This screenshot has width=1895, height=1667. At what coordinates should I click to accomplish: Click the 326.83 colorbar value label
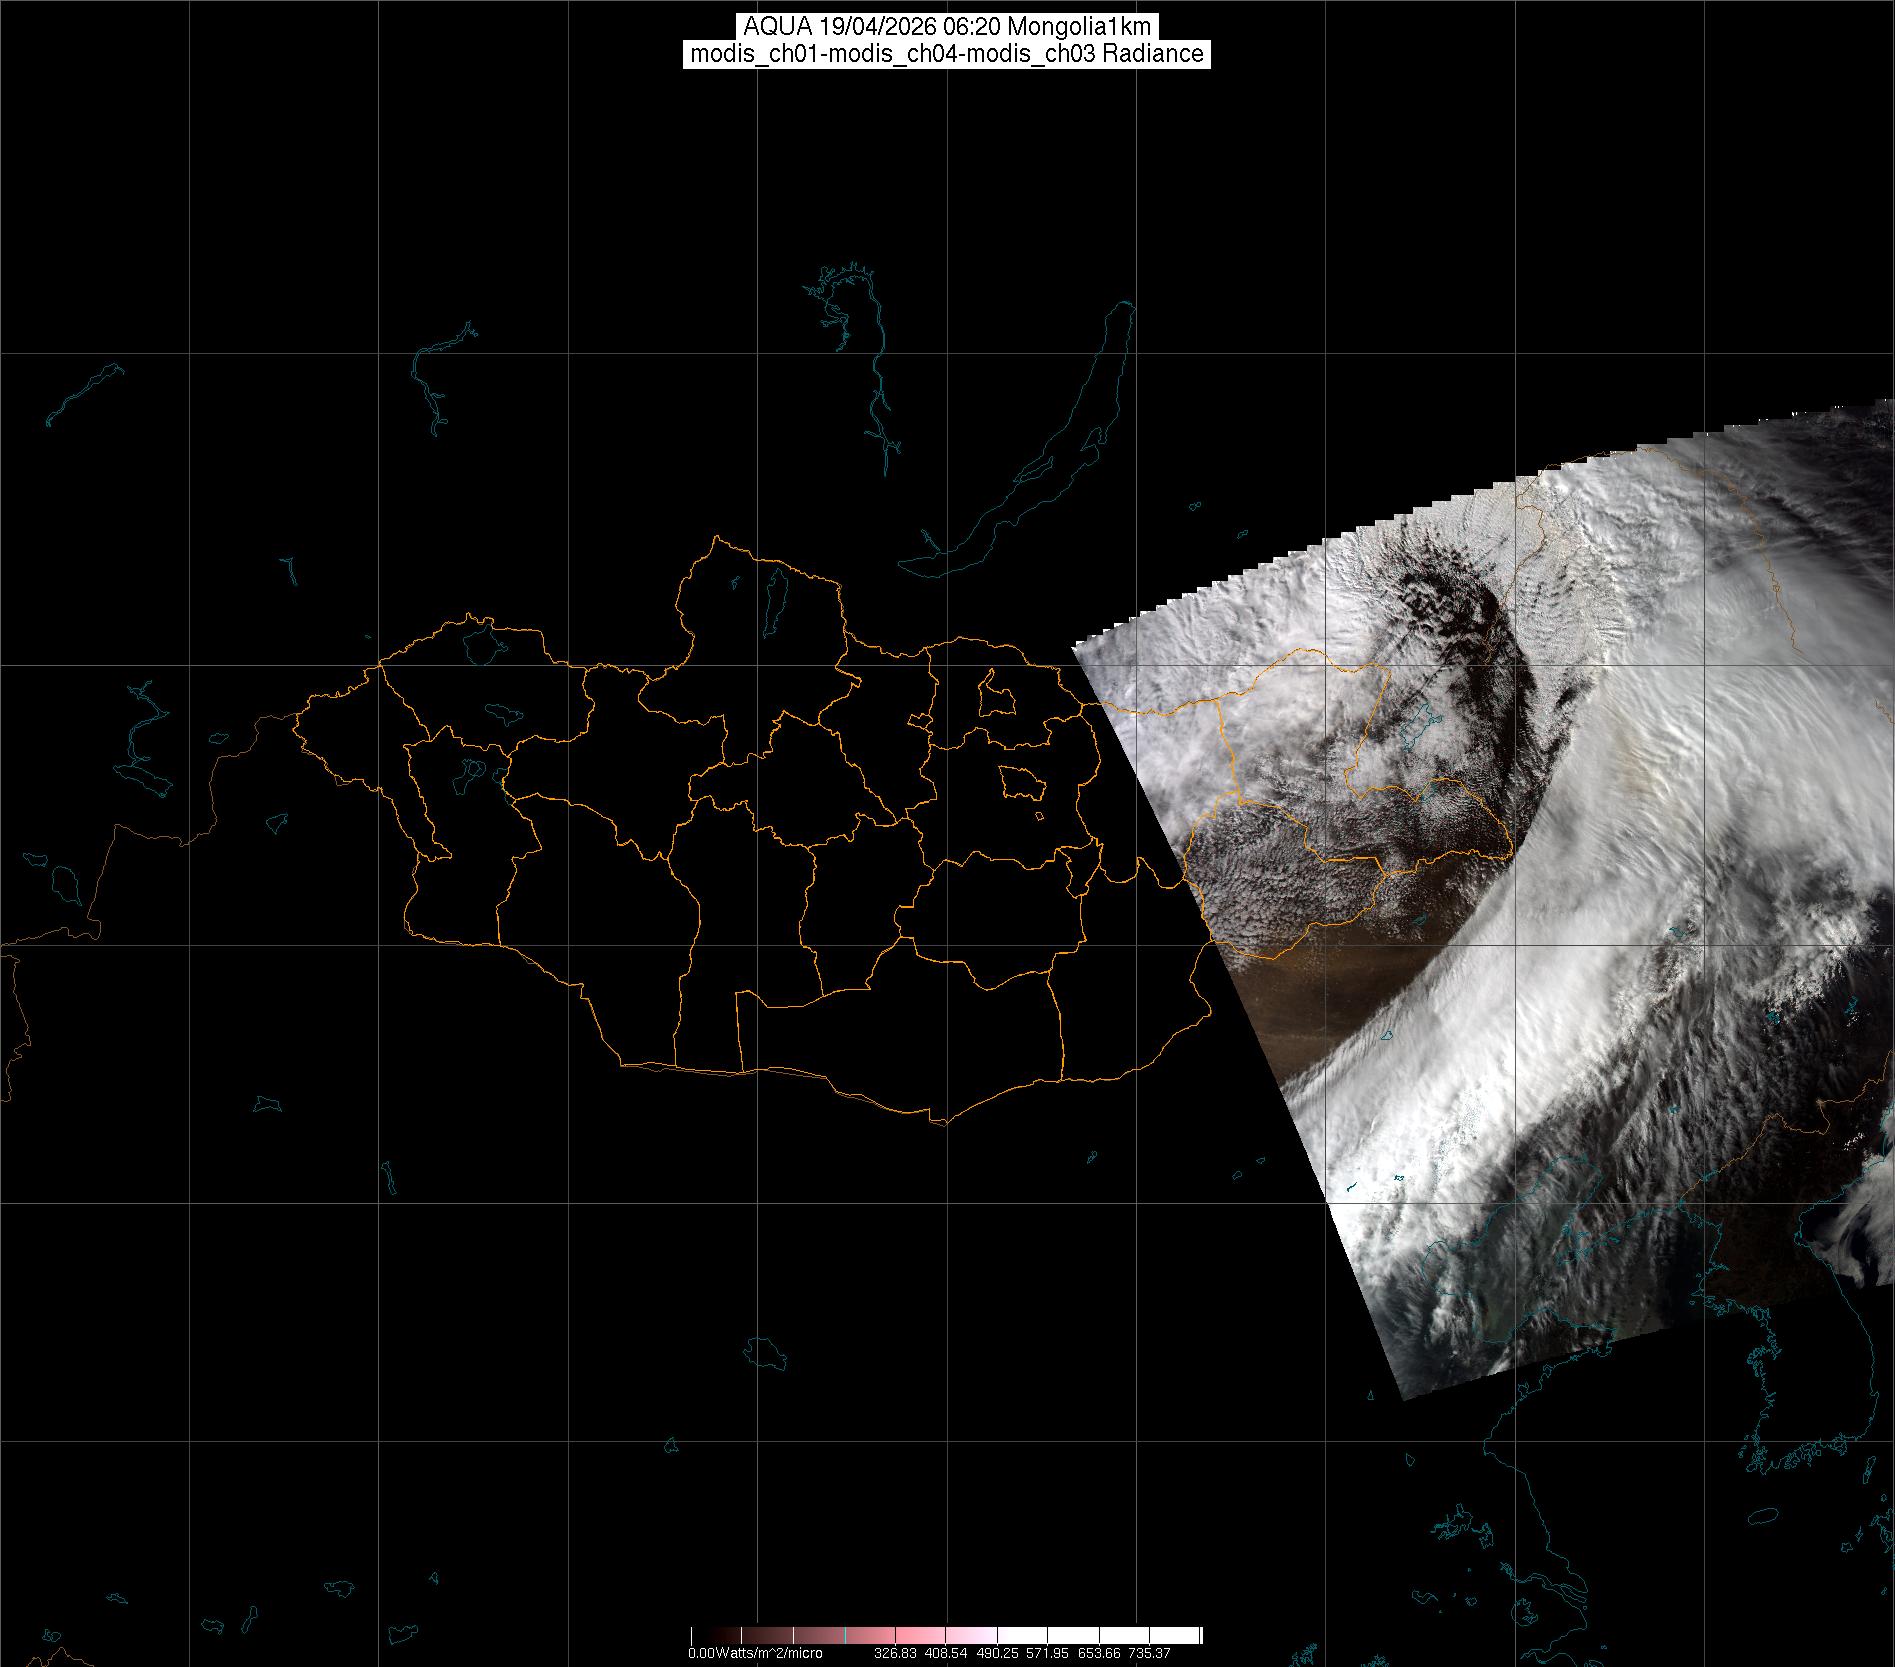[895, 1653]
